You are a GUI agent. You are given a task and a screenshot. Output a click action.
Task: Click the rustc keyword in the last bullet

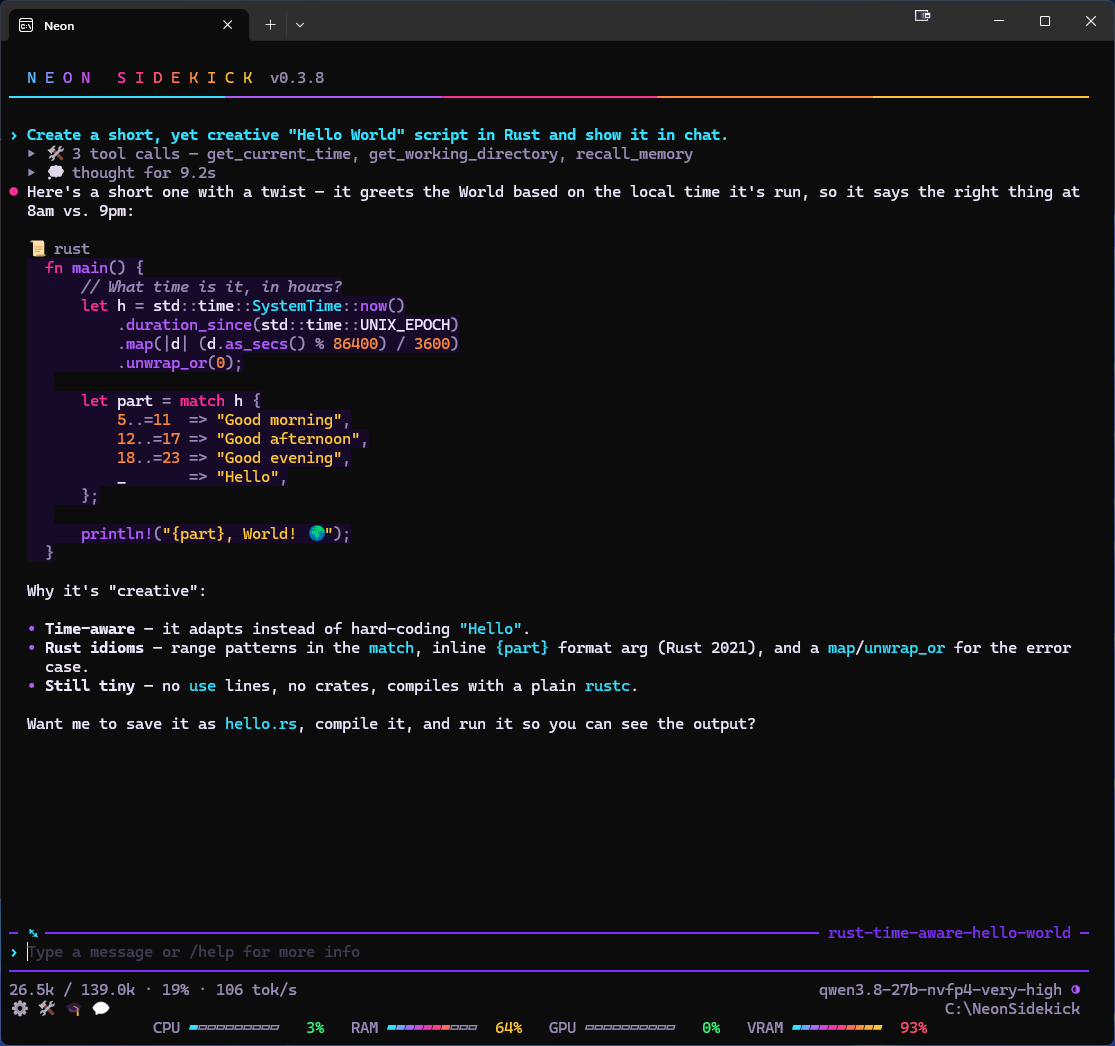pos(607,685)
